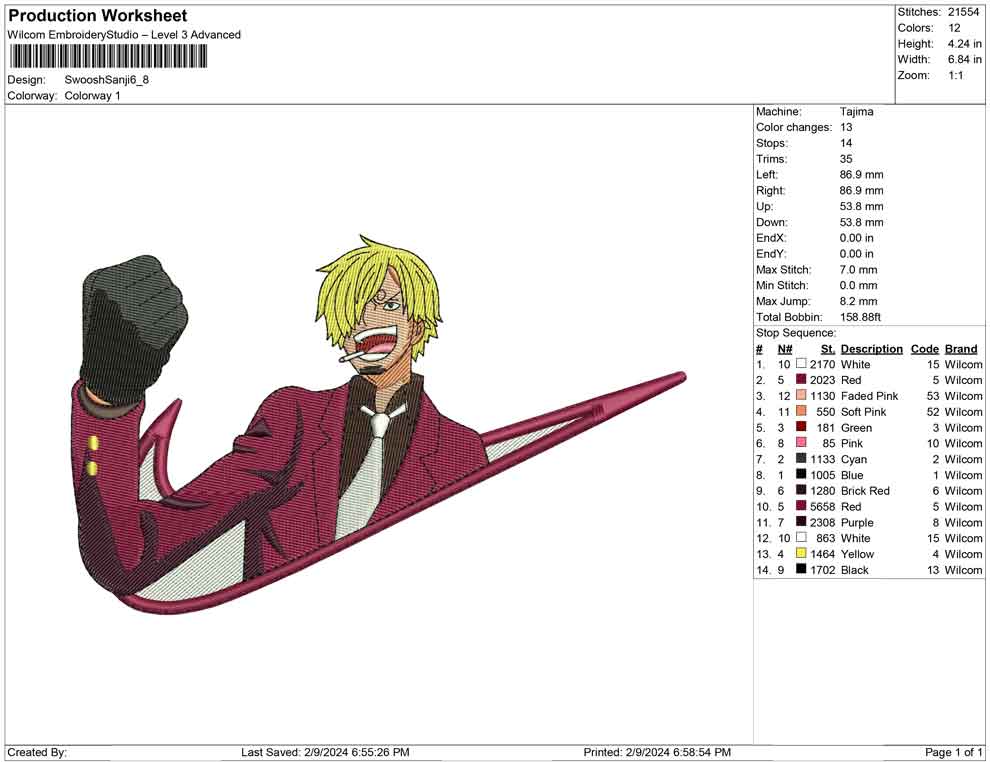Click the Up measurement label
990x762 pixels.
764,206
